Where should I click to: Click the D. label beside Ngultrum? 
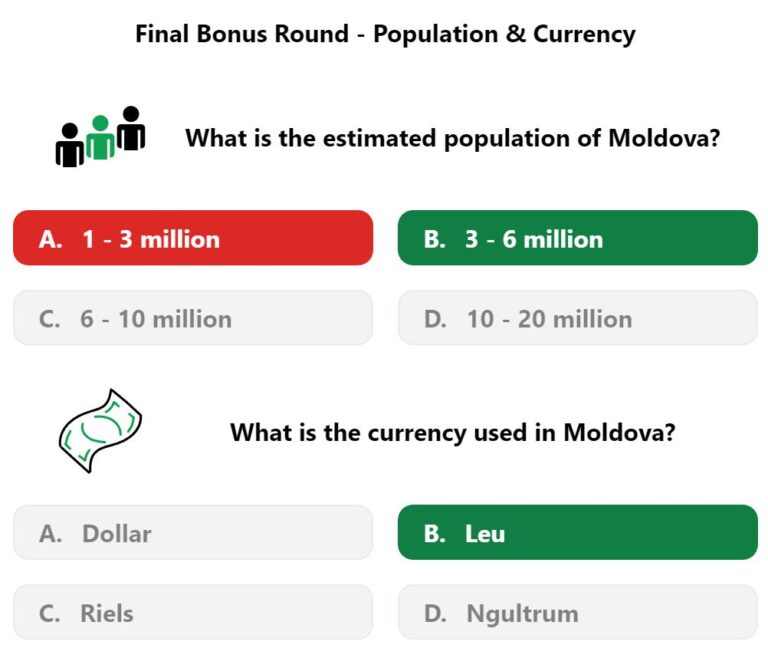pos(435,613)
